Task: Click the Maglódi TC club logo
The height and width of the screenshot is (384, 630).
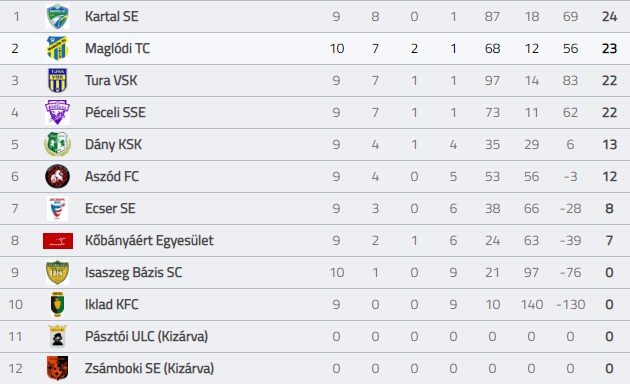Action: point(57,48)
